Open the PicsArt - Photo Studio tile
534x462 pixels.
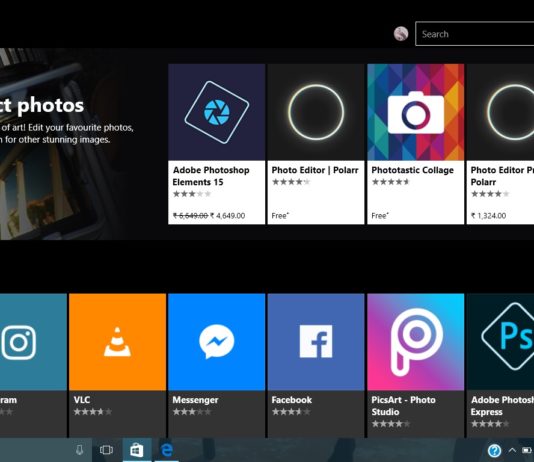coord(415,365)
